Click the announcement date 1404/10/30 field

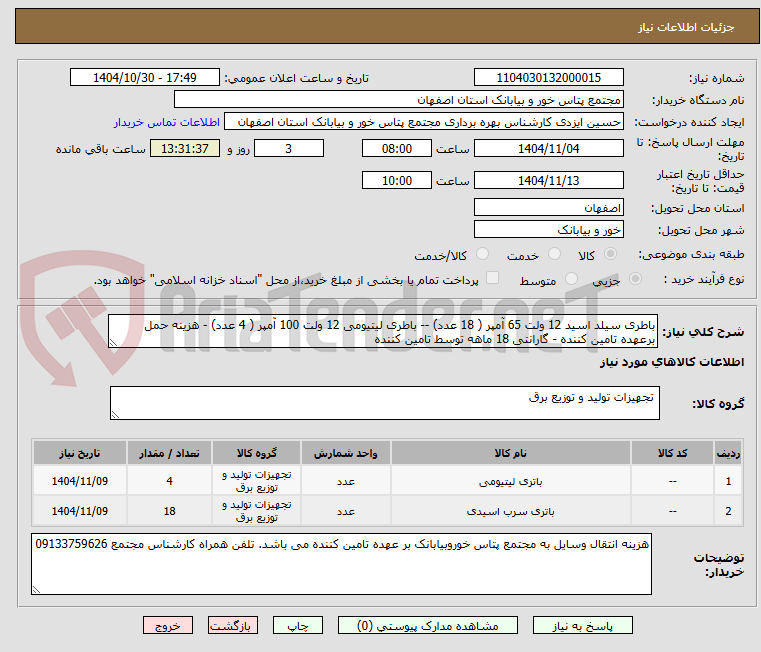tap(145, 78)
